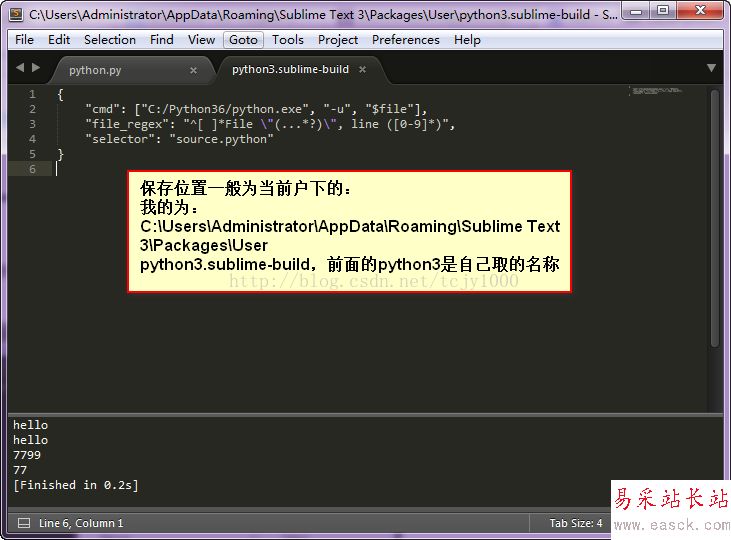The height and width of the screenshot is (540, 731).
Task: Toggle the side panel switcher icon in status bar
Action: point(24,523)
